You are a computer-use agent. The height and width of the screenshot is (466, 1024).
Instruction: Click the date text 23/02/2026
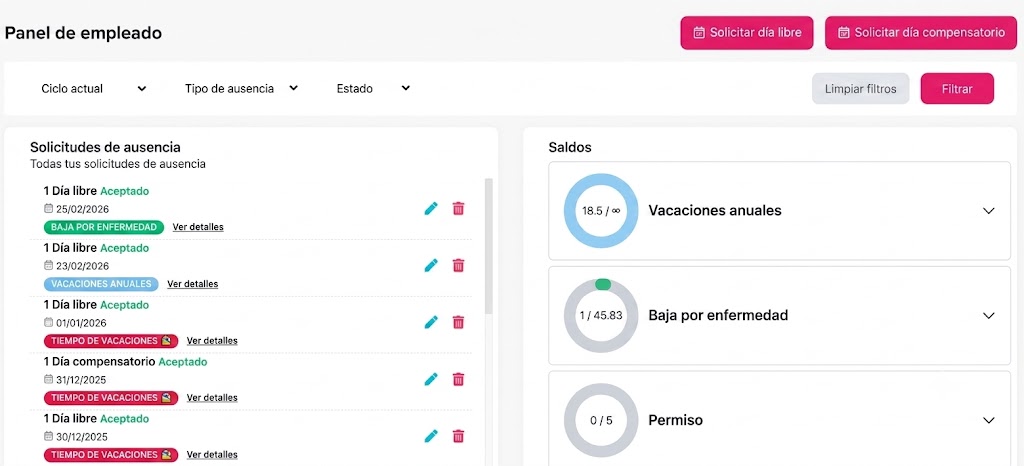(x=82, y=266)
